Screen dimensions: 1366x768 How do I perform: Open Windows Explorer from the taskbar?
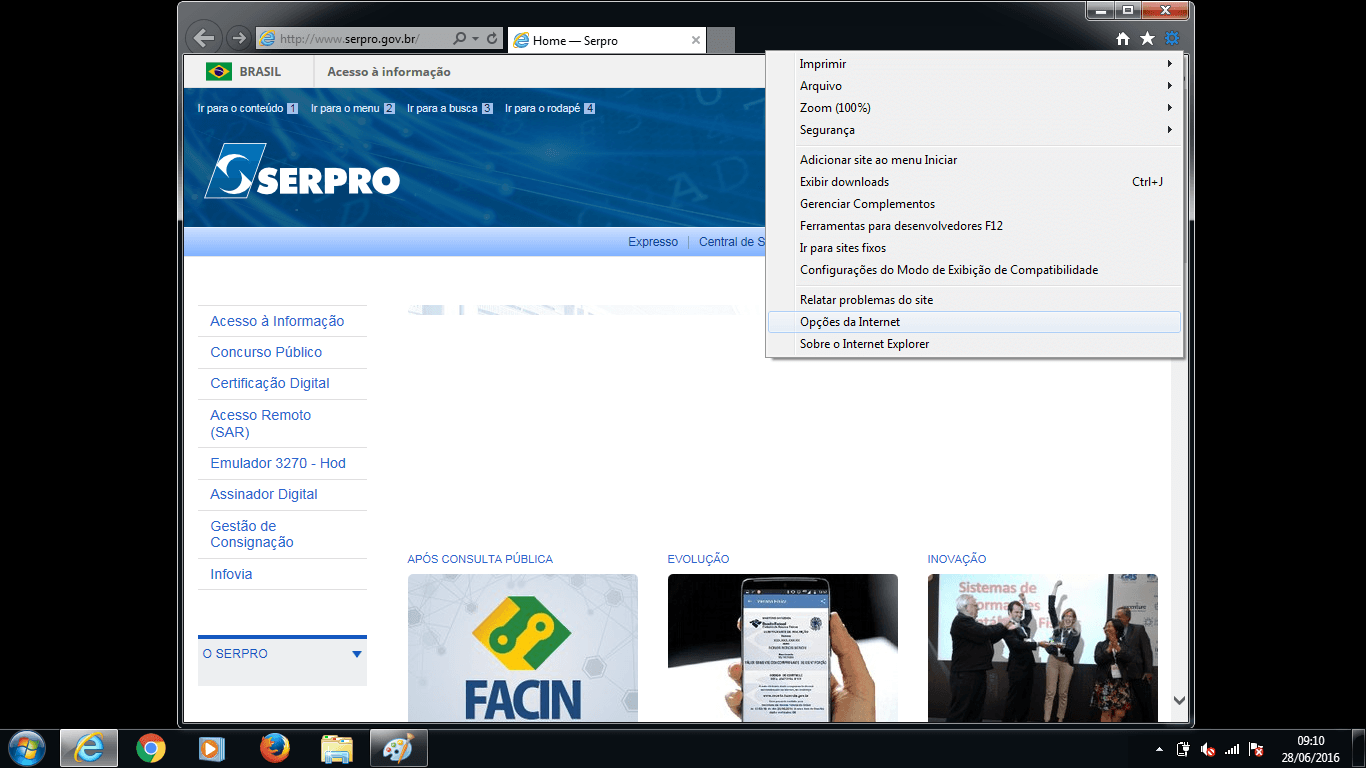coord(337,748)
